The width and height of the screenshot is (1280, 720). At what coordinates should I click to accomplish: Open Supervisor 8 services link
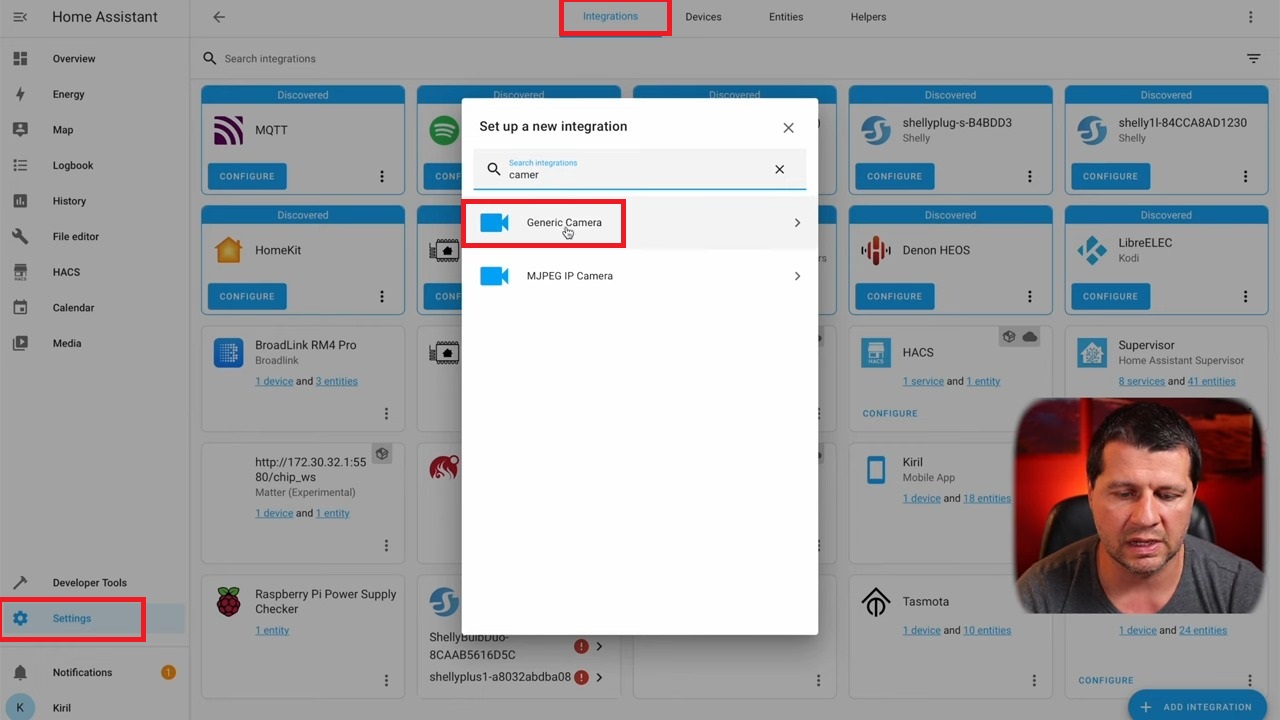1142,381
